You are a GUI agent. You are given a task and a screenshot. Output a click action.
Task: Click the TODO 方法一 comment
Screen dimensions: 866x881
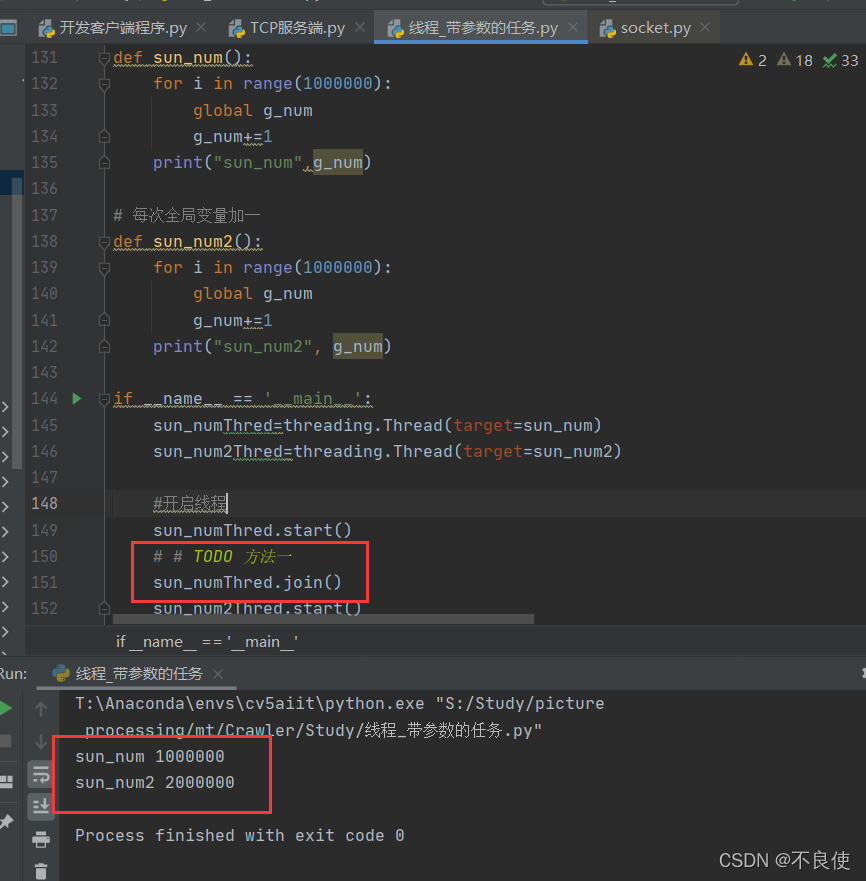click(223, 557)
